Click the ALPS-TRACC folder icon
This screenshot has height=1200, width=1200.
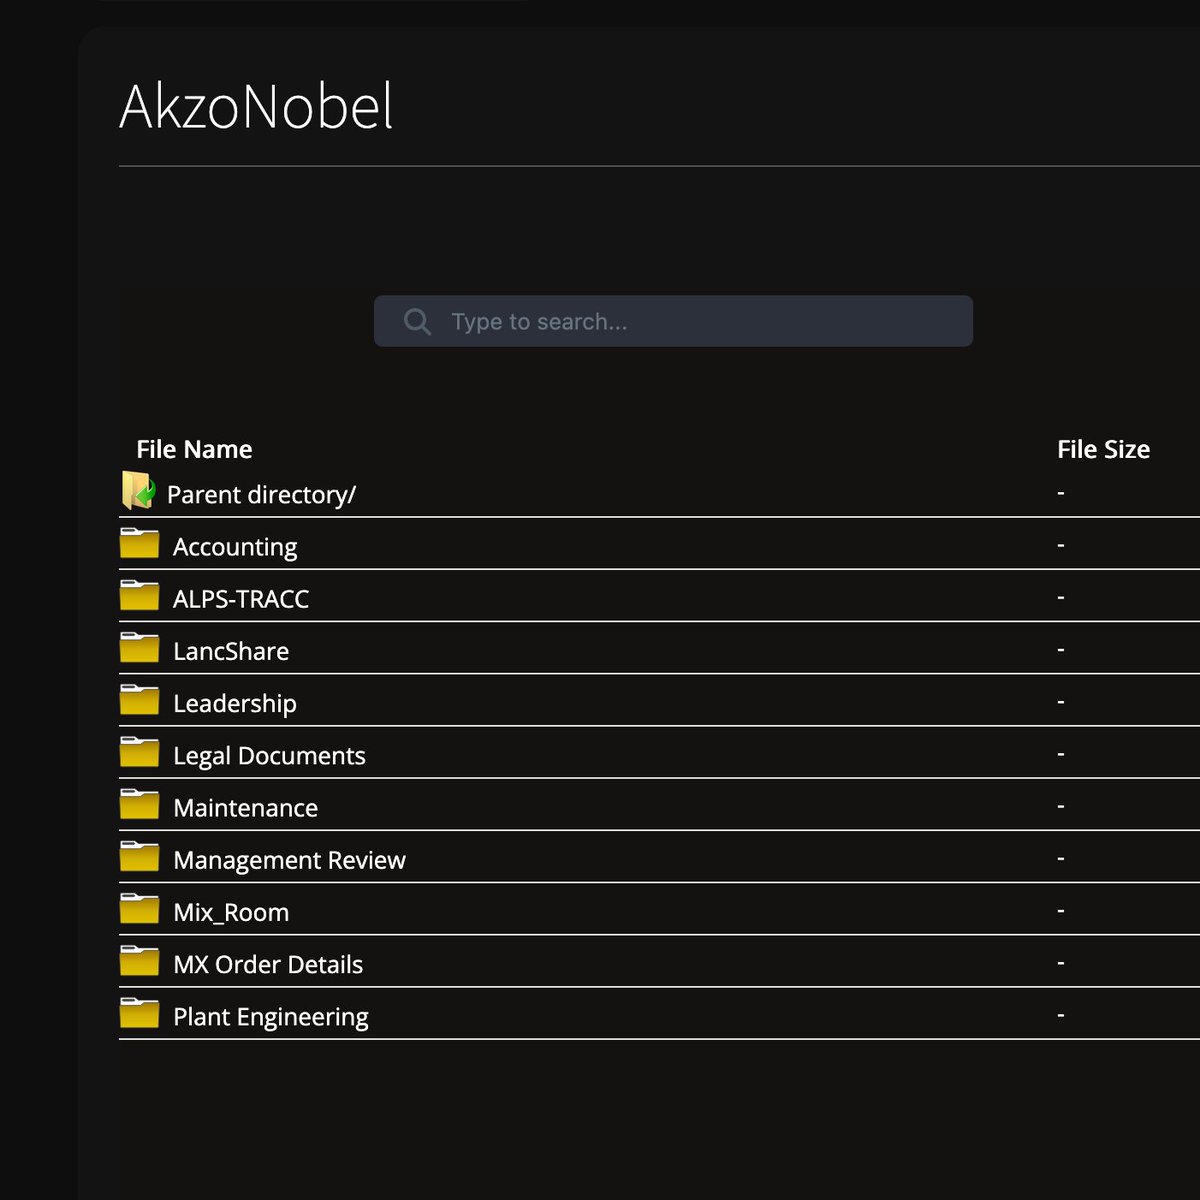[x=139, y=595]
